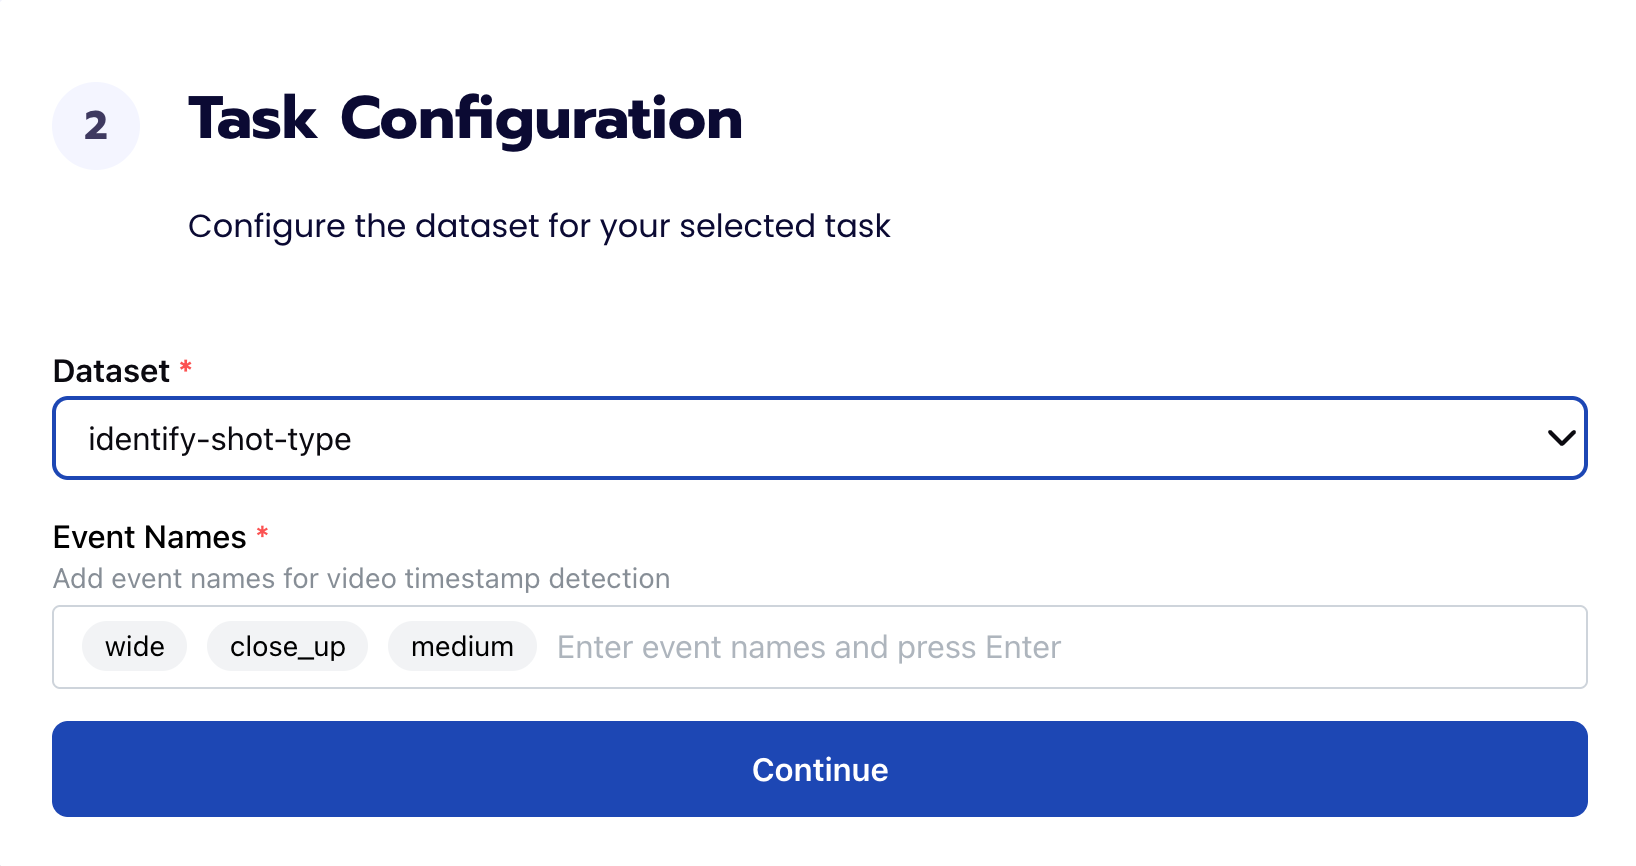Click the video timestamp detection helper text
Viewport: 1636px width, 866px height.
pyautogui.click(x=361, y=579)
